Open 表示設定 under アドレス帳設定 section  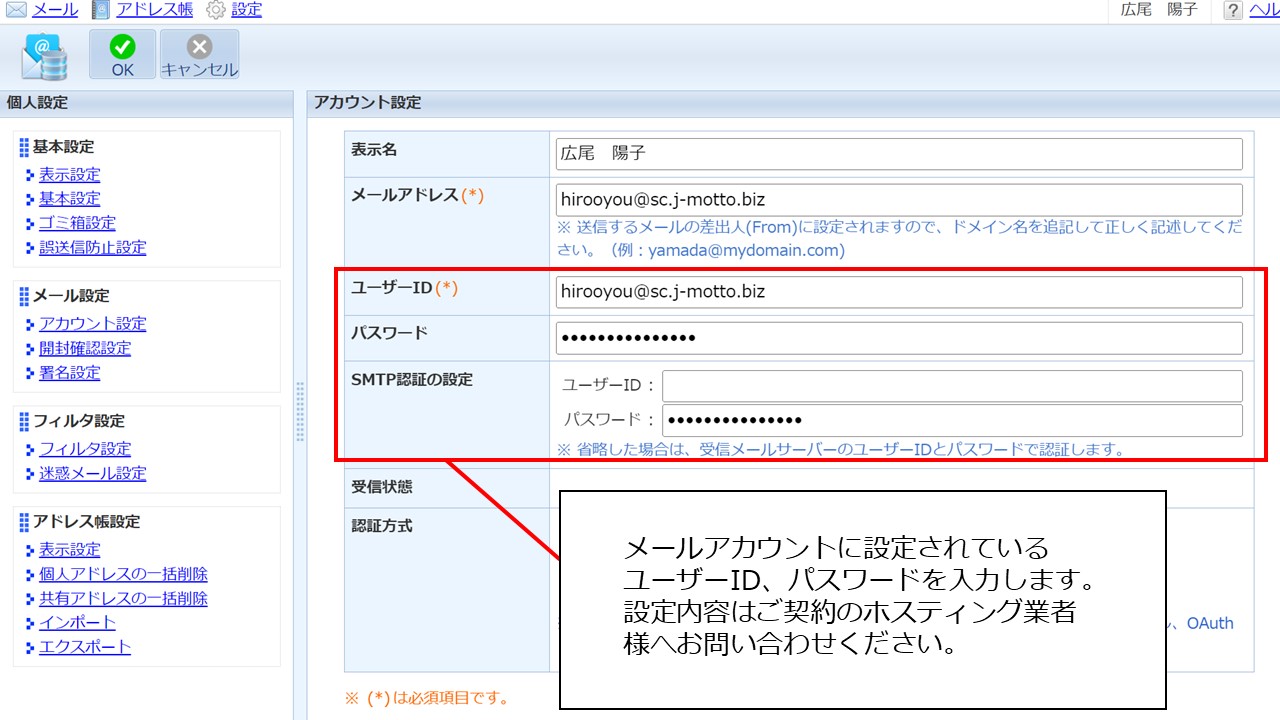click(x=70, y=550)
